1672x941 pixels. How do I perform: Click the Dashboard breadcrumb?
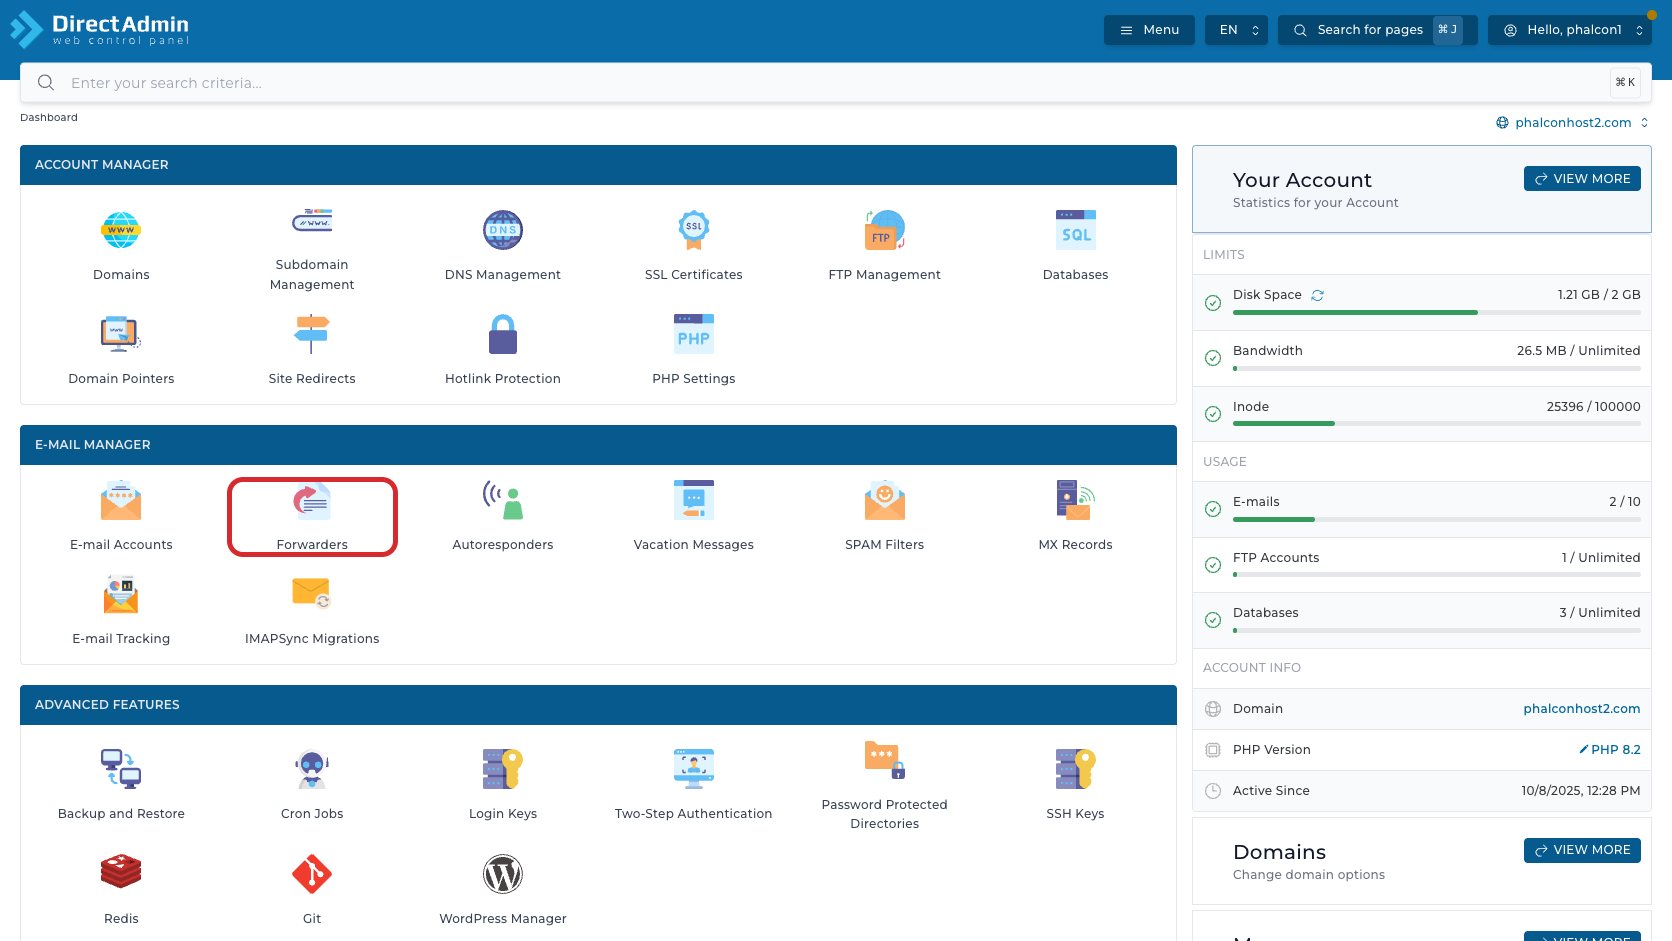[49, 118]
